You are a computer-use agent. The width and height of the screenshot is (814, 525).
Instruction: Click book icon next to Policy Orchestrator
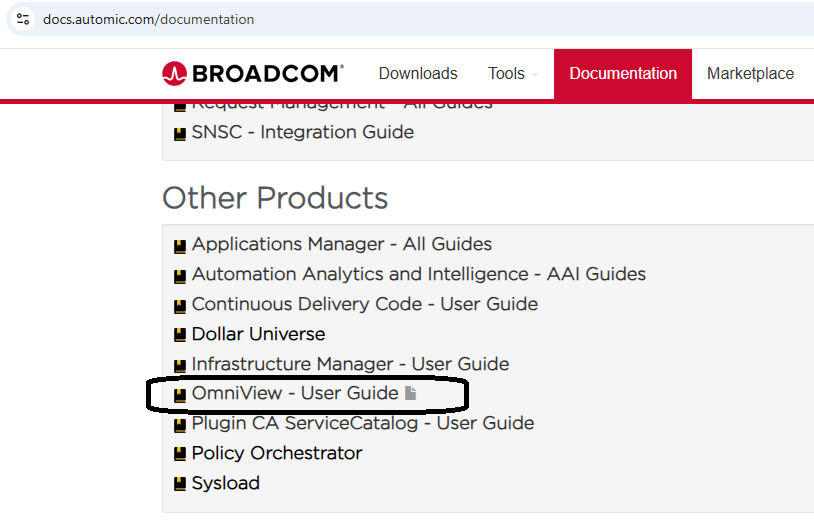[x=180, y=454]
